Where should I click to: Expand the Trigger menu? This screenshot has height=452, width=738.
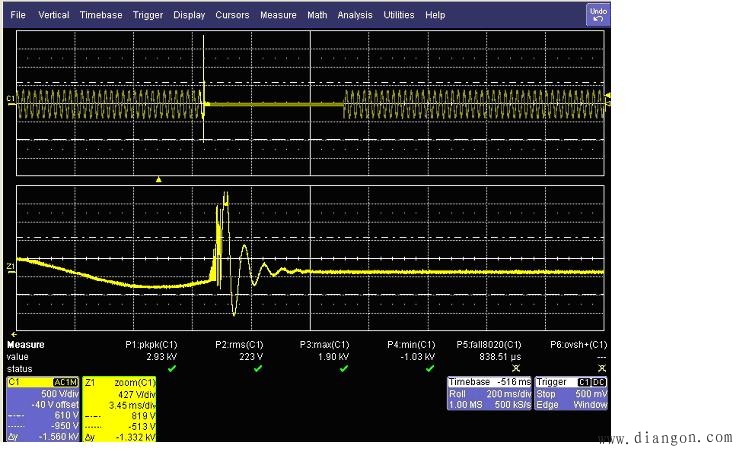148,16
